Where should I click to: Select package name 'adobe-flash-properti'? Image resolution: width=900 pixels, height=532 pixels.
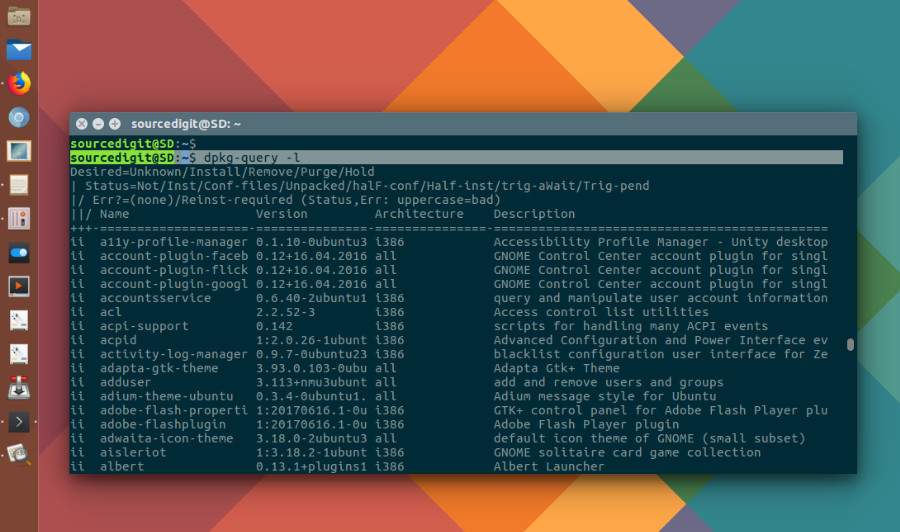[x=173, y=410]
